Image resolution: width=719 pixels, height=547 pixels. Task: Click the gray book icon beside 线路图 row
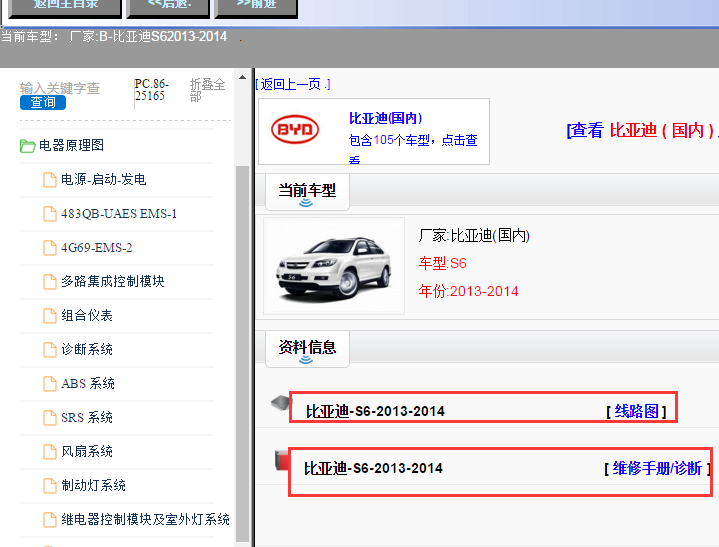(281, 403)
